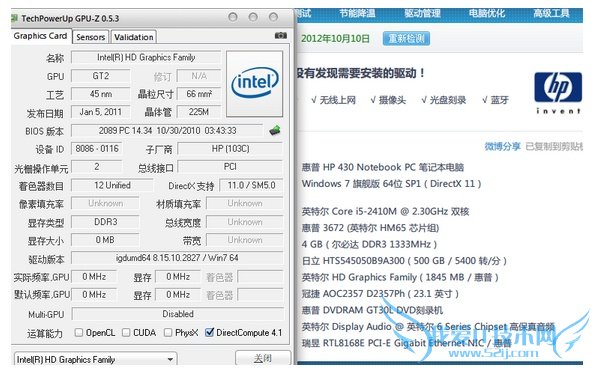Switch to the Validation tab

click(134, 37)
